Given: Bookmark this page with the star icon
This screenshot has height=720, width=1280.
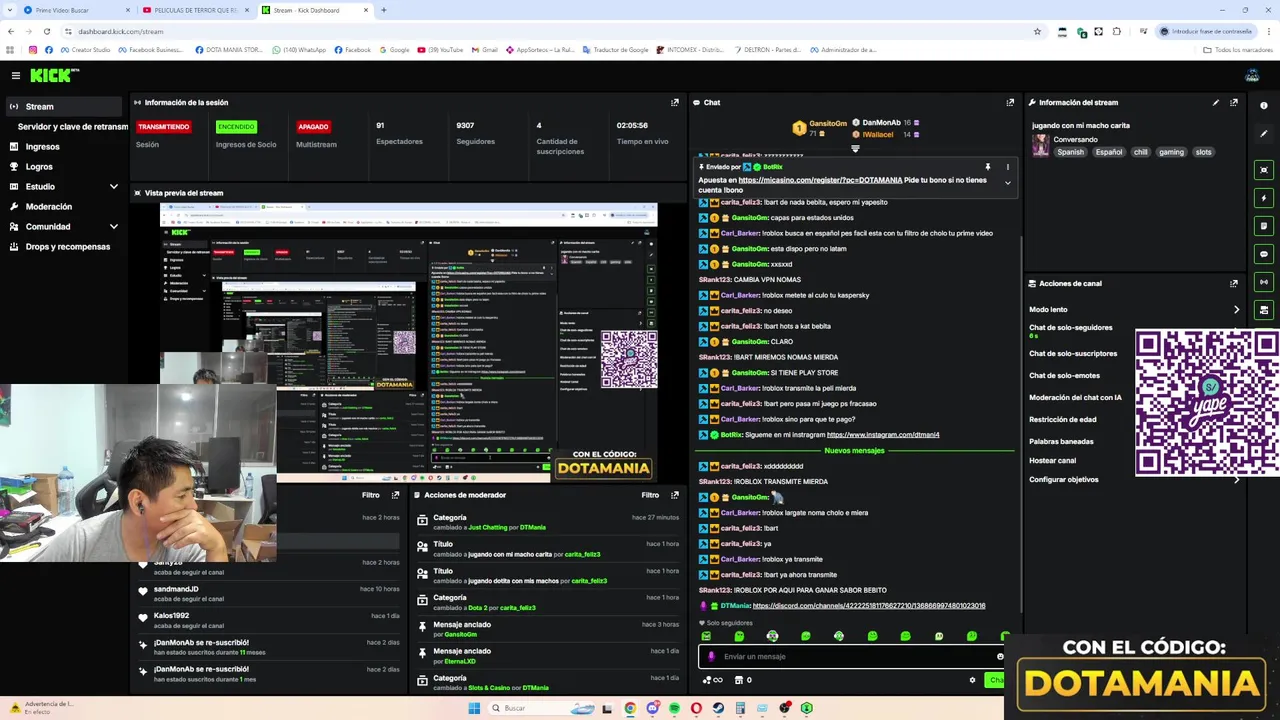Looking at the screenshot, I should [x=1037, y=31].
